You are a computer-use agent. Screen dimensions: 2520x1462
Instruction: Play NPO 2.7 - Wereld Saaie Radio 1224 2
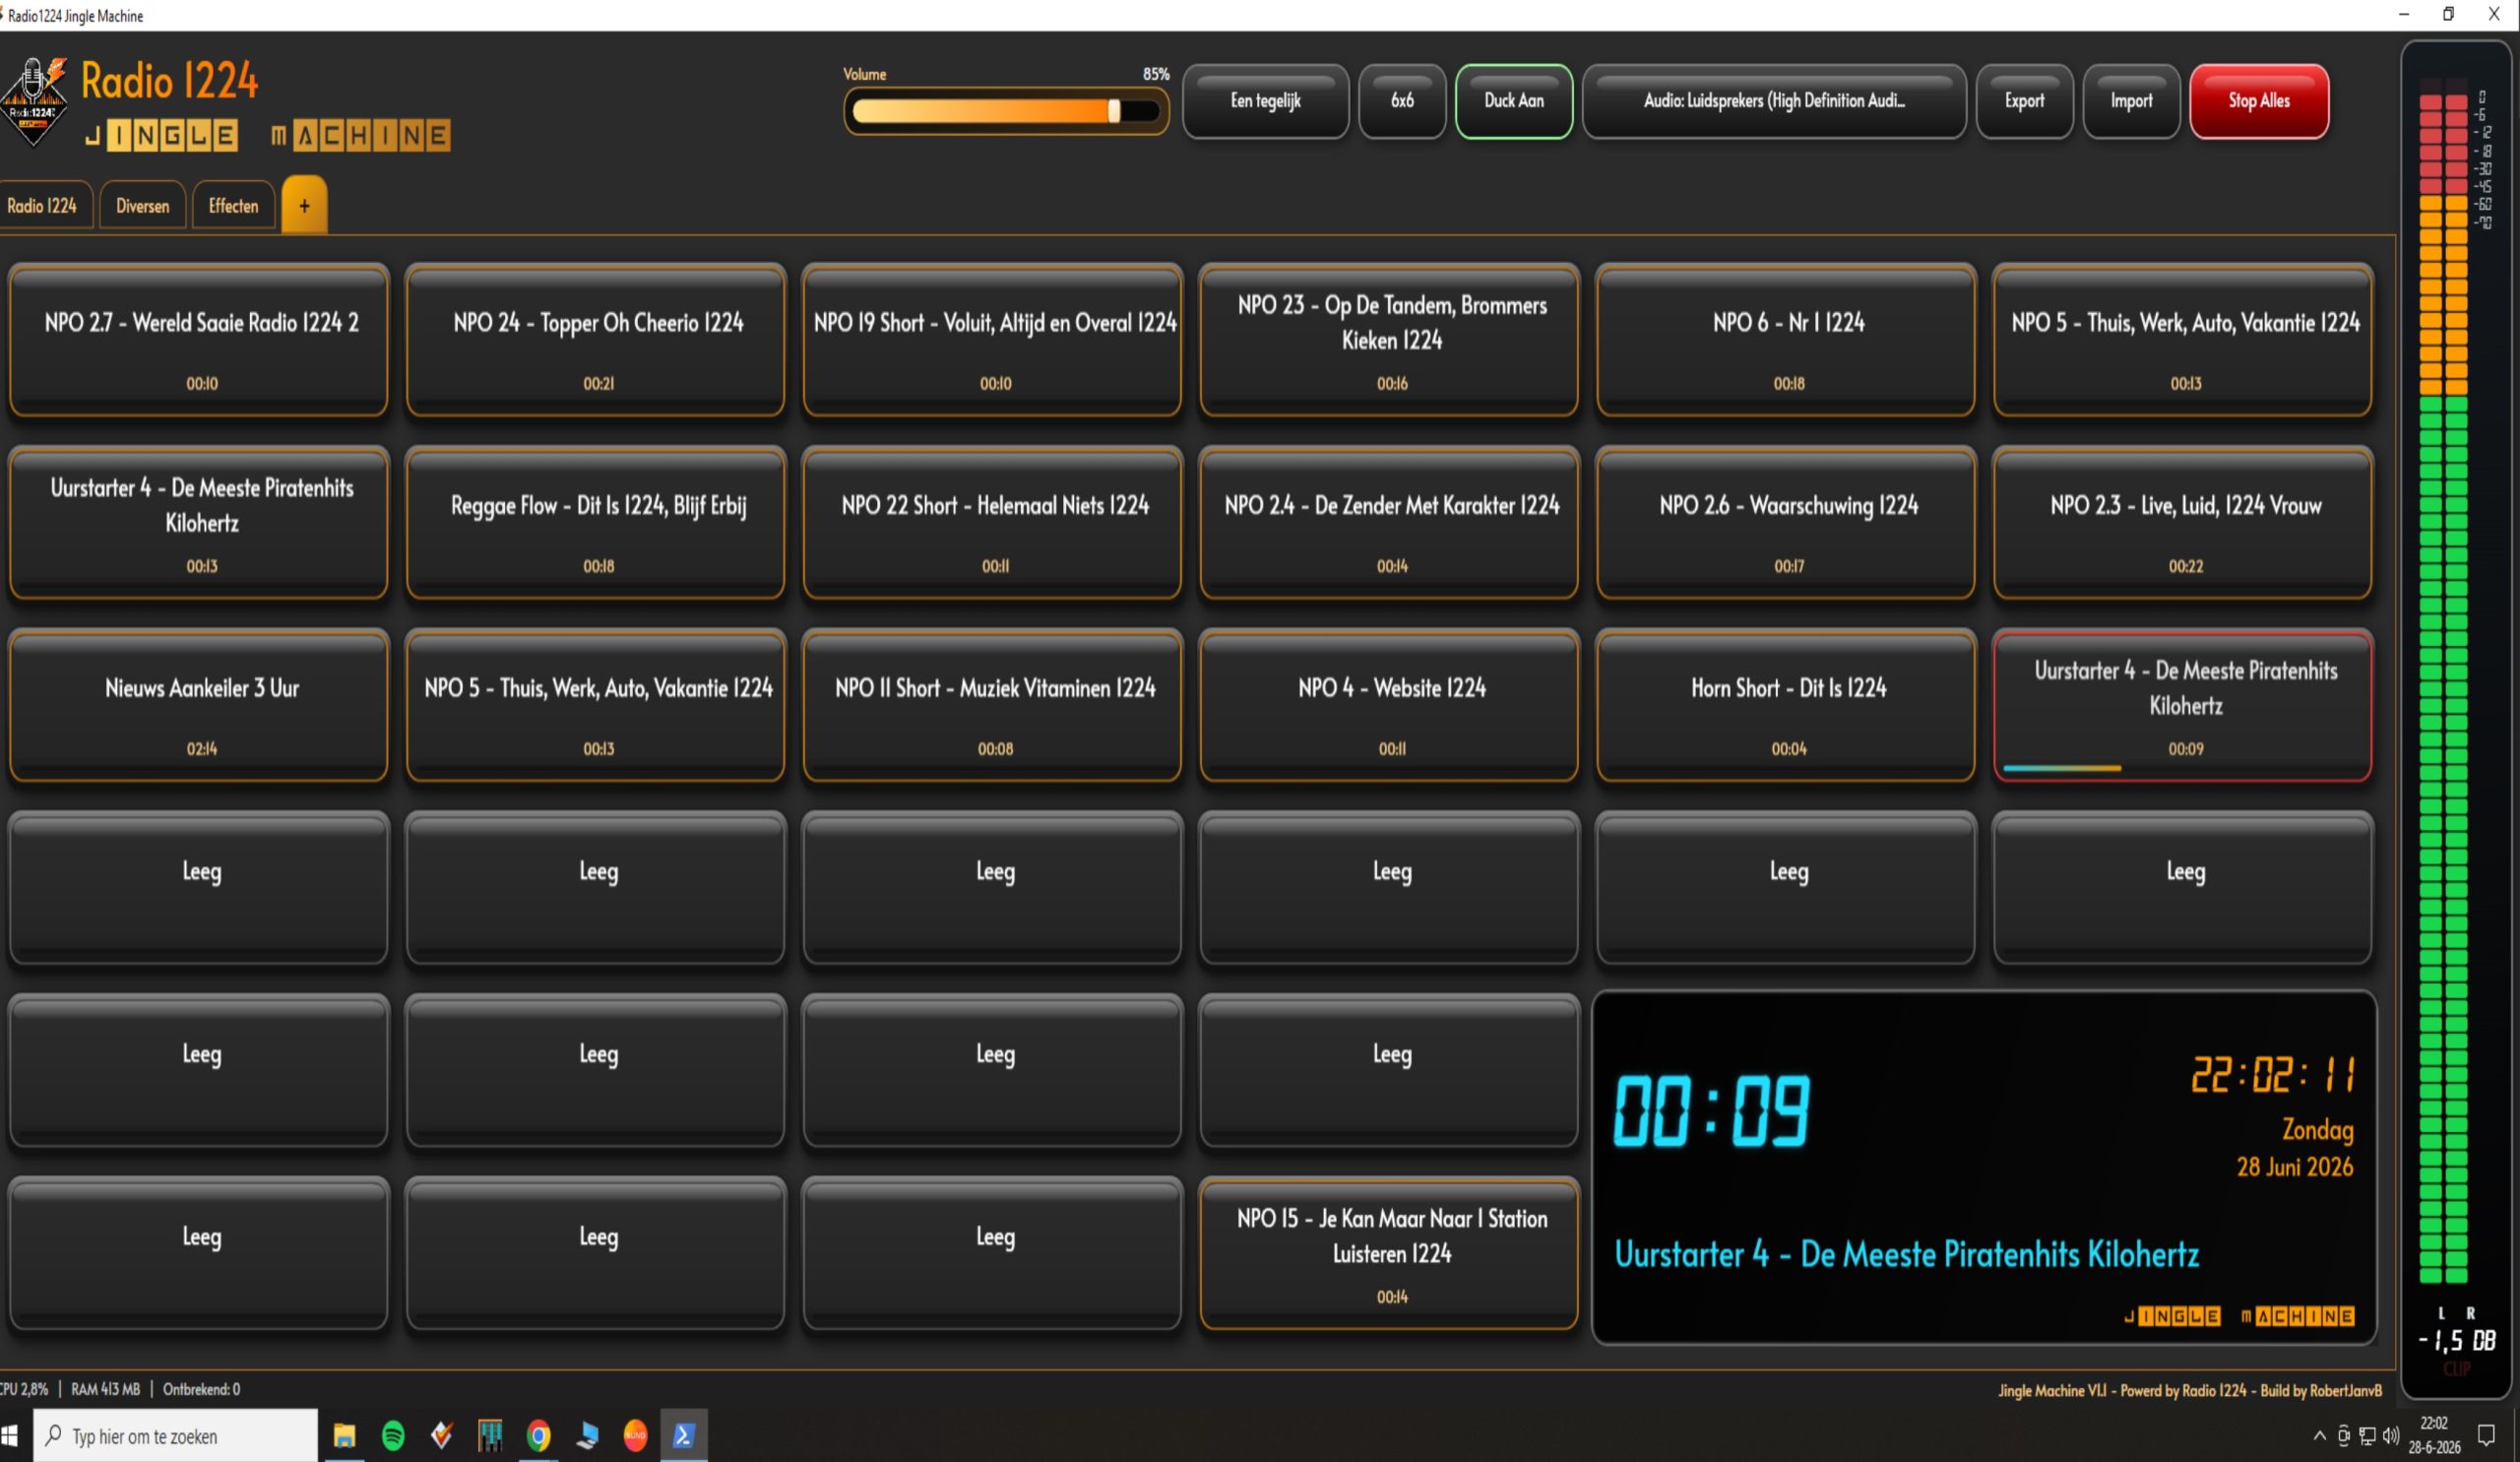(199, 340)
